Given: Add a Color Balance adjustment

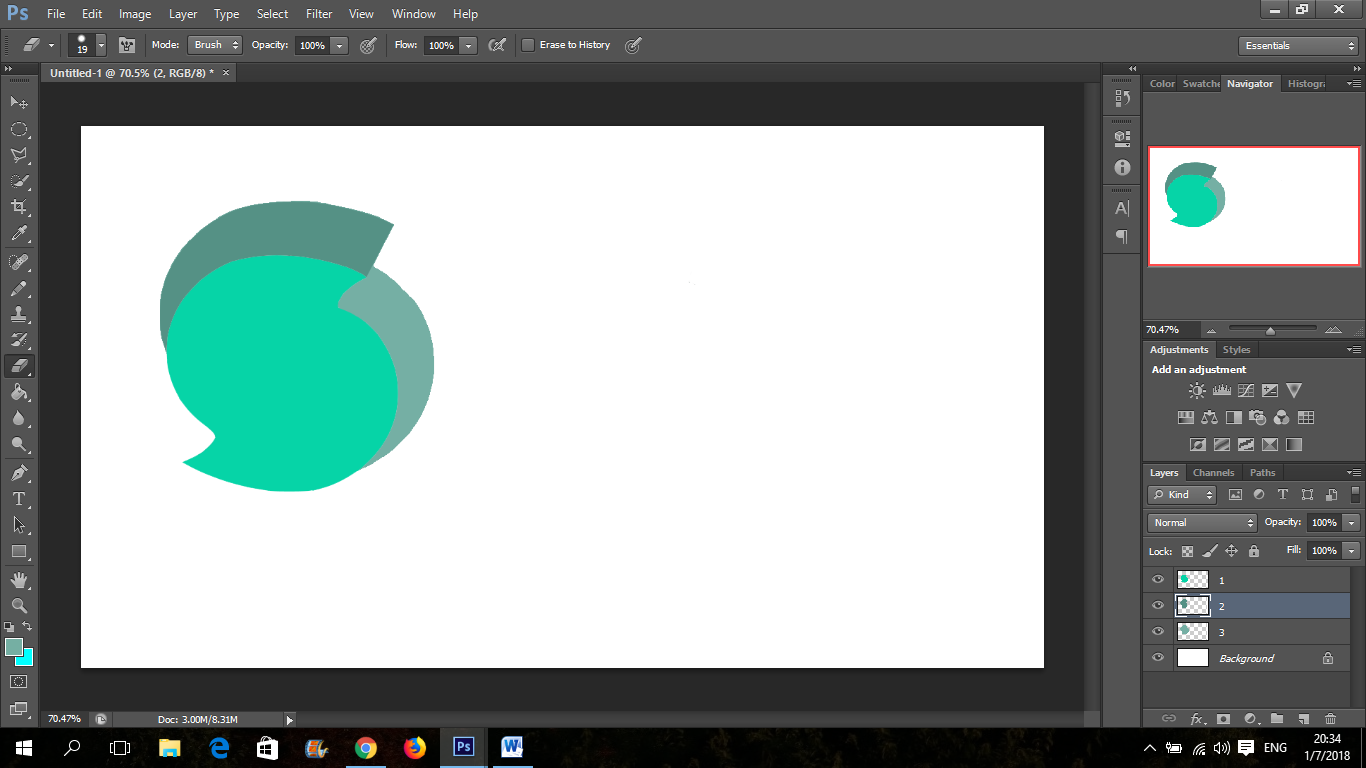Looking at the screenshot, I should pos(1210,418).
